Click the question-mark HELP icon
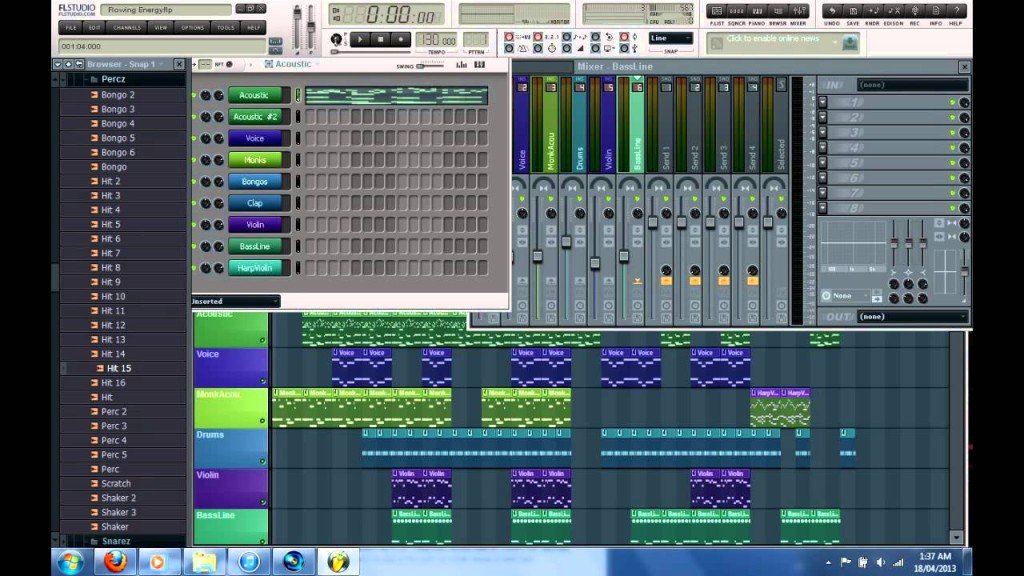This screenshot has width=1024, height=576. (957, 10)
